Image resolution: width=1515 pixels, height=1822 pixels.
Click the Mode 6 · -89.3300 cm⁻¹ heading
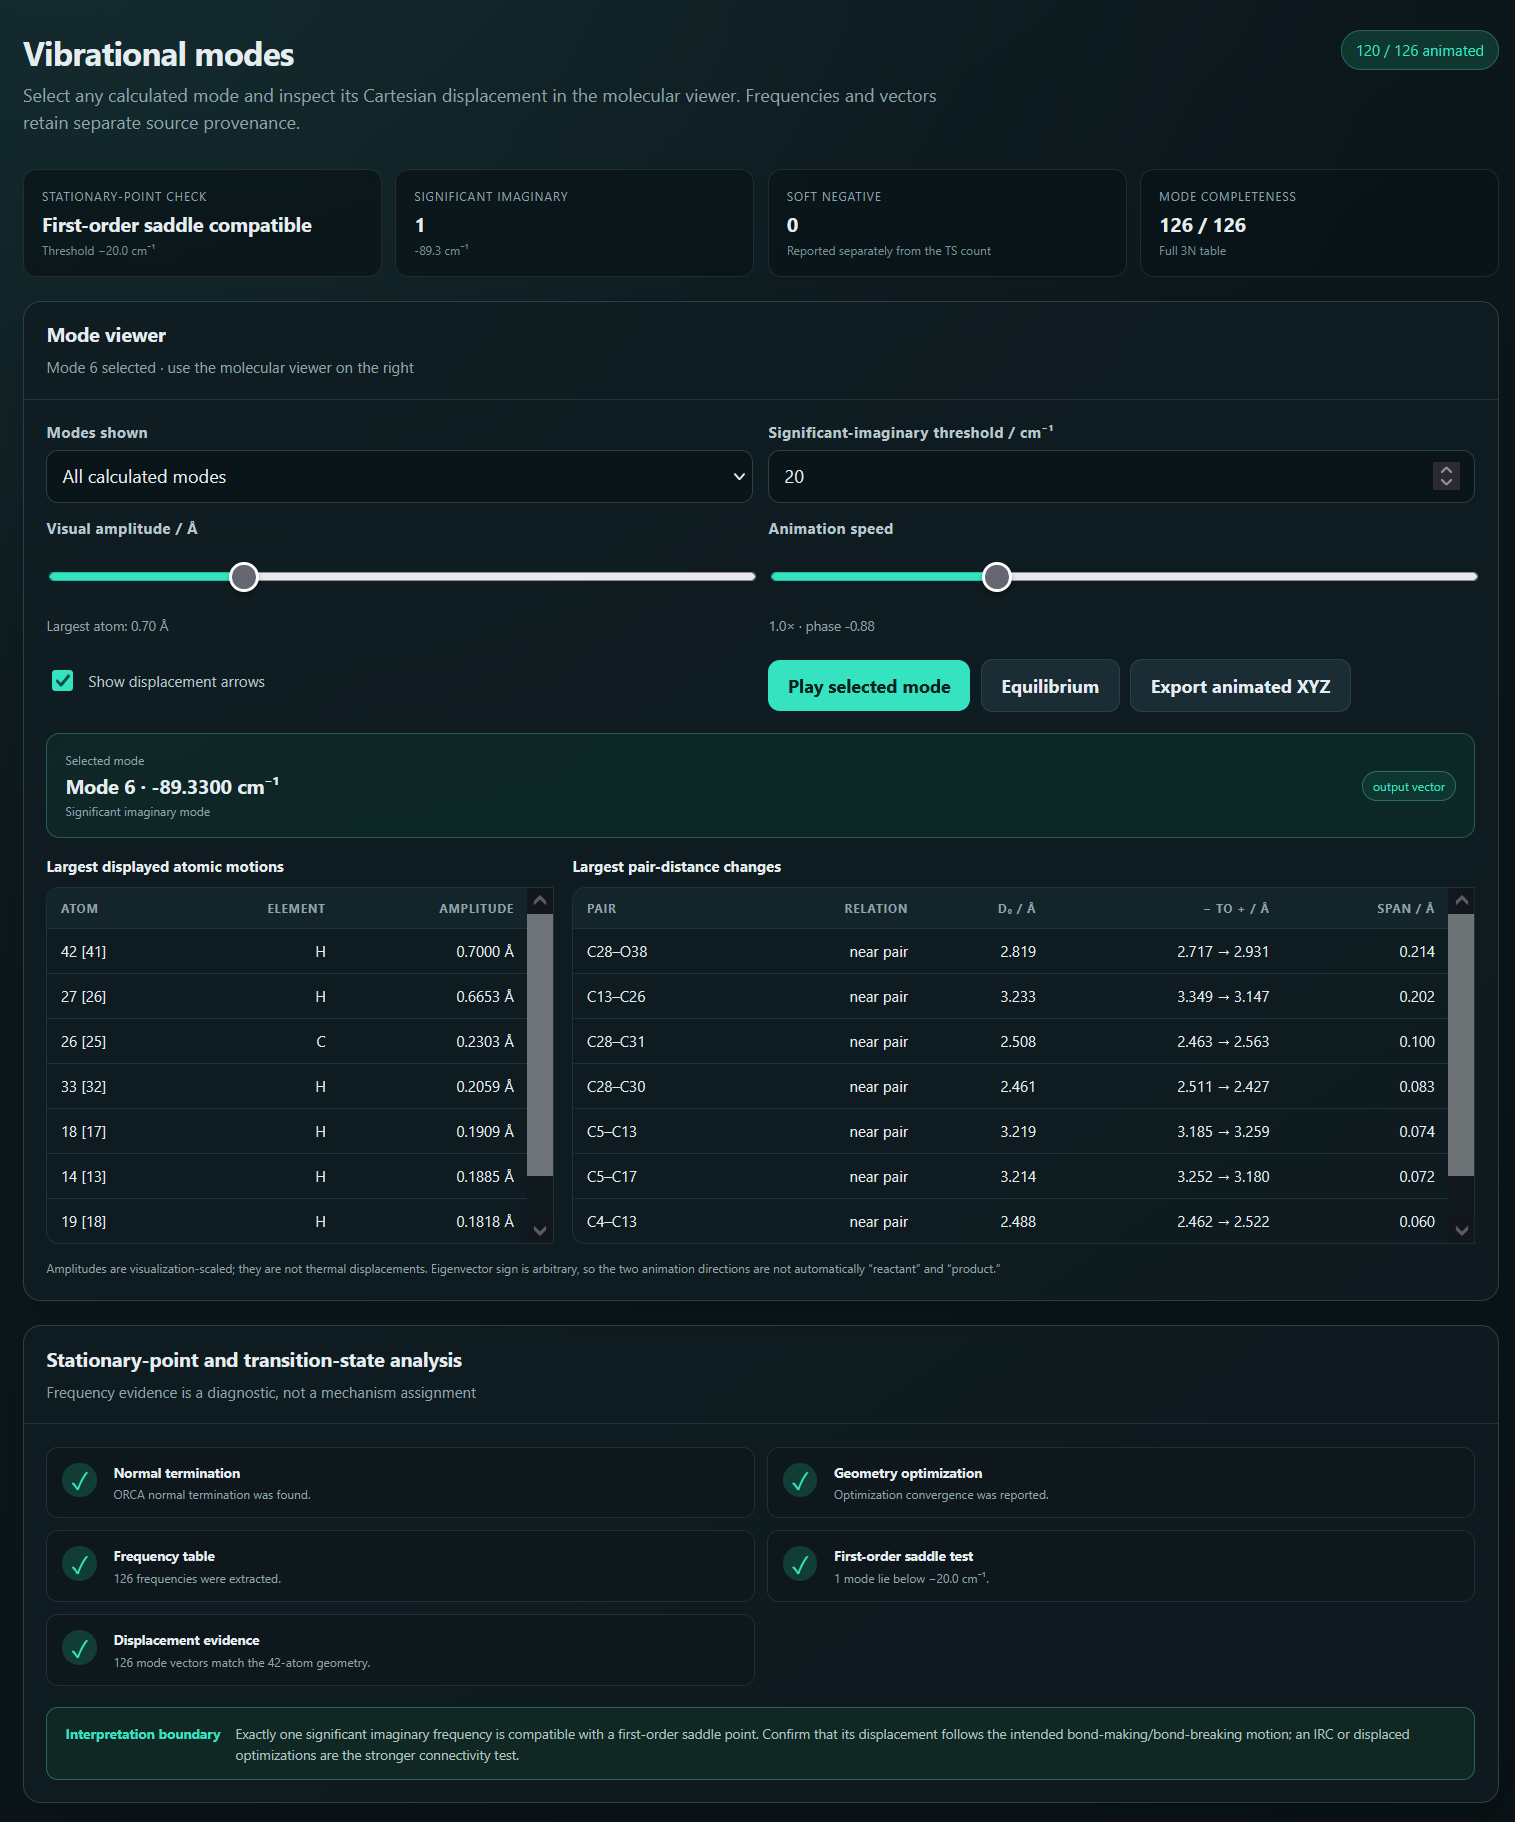(x=172, y=787)
